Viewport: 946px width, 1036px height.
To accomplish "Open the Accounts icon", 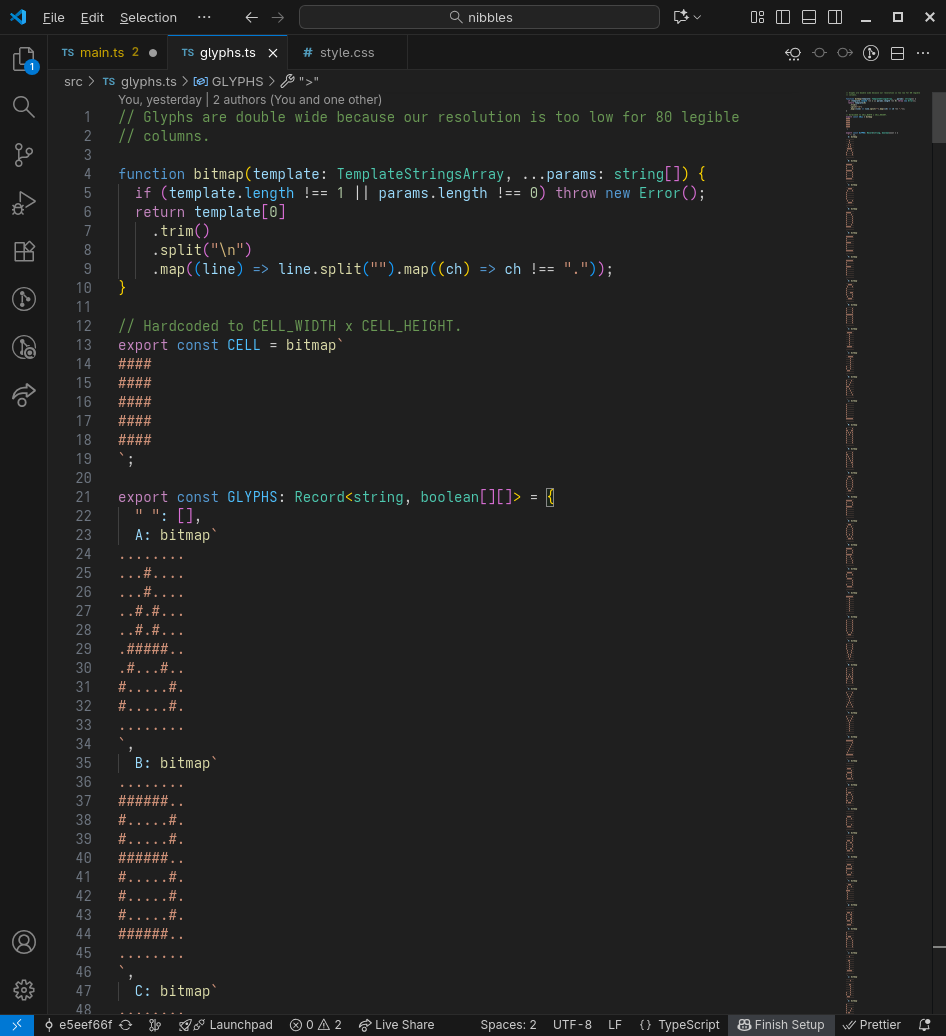I will click(24, 942).
